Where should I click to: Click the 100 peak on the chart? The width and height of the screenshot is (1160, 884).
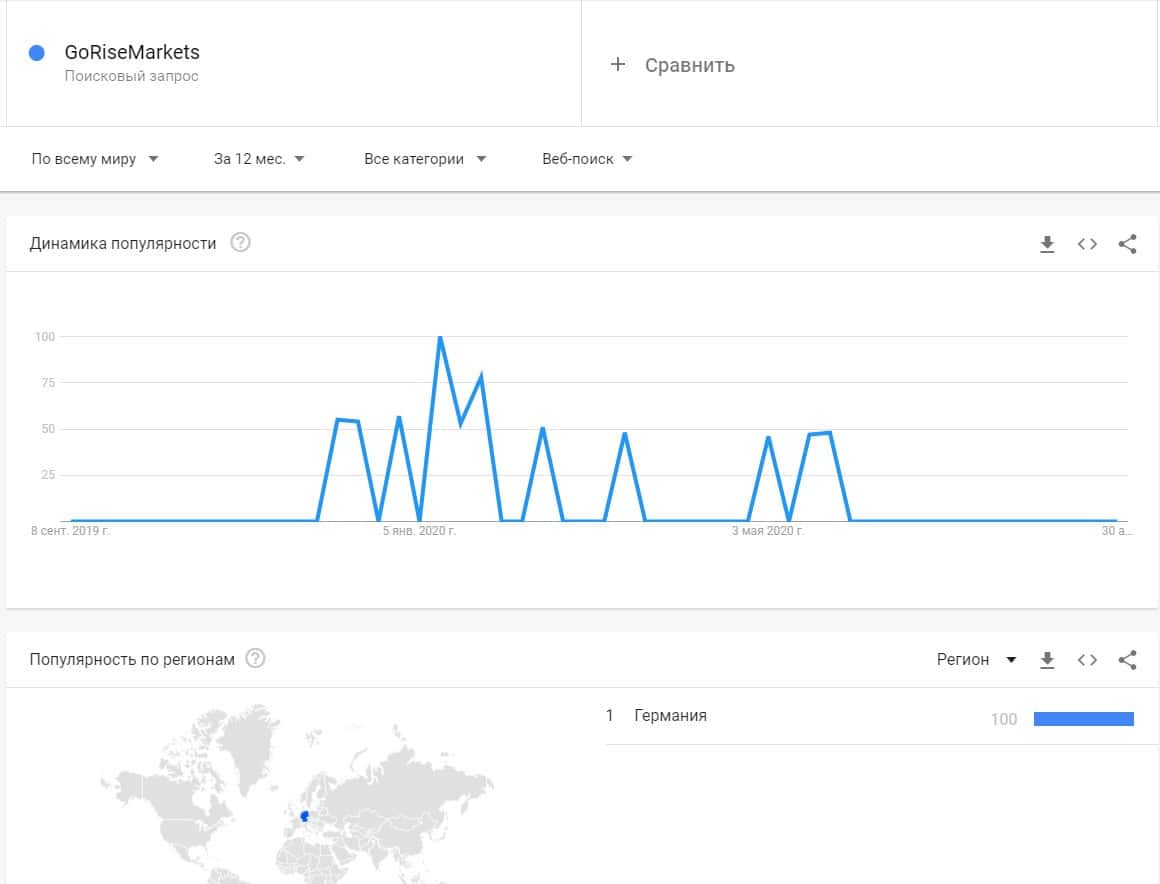pyautogui.click(x=440, y=338)
